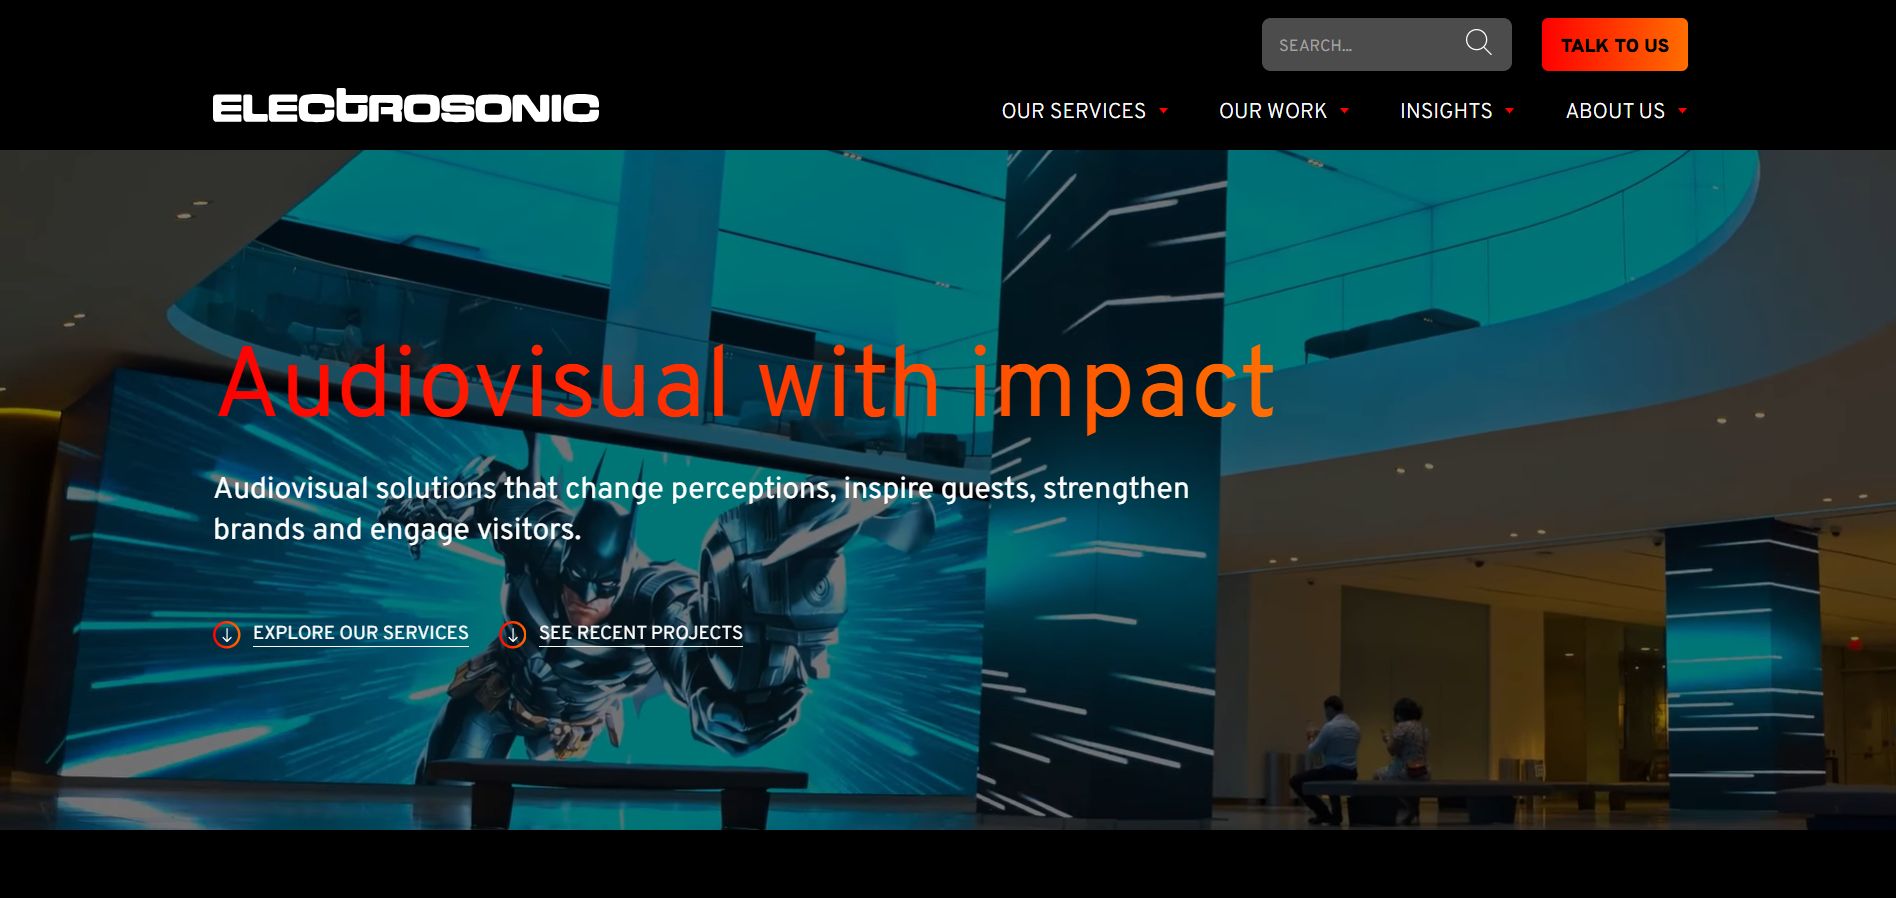
Task: Click circled arrow icon beside See Recent Projects
Action: 513,635
